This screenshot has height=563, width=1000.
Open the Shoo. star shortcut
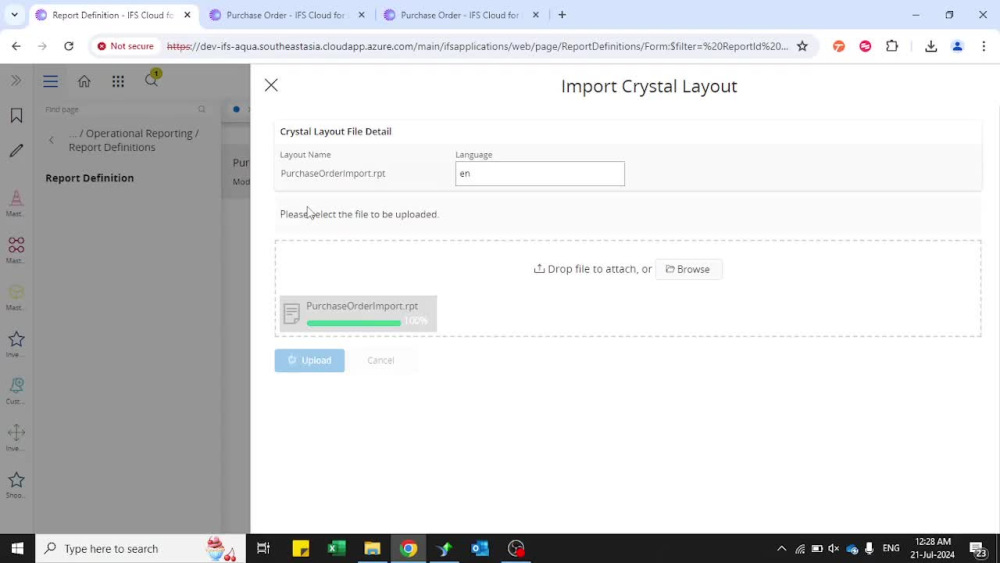click(x=16, y=485)
